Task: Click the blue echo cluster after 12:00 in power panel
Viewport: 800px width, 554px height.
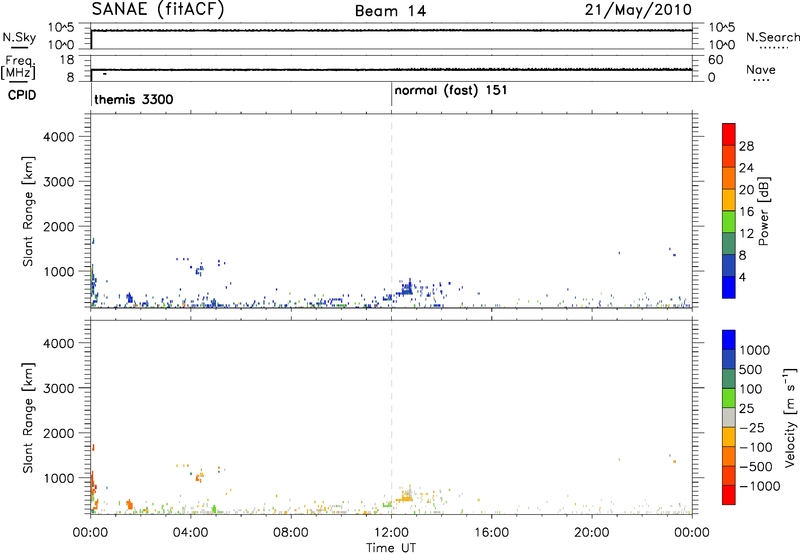Action: (x=406, y=290)
